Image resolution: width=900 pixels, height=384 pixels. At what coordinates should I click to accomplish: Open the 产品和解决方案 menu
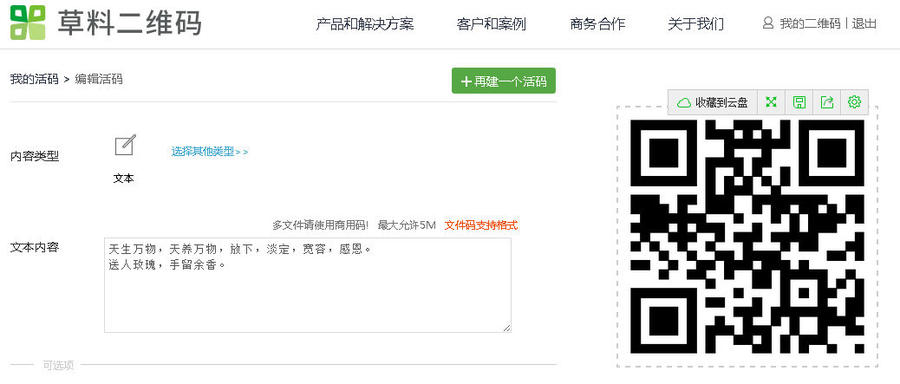point(364,24)
